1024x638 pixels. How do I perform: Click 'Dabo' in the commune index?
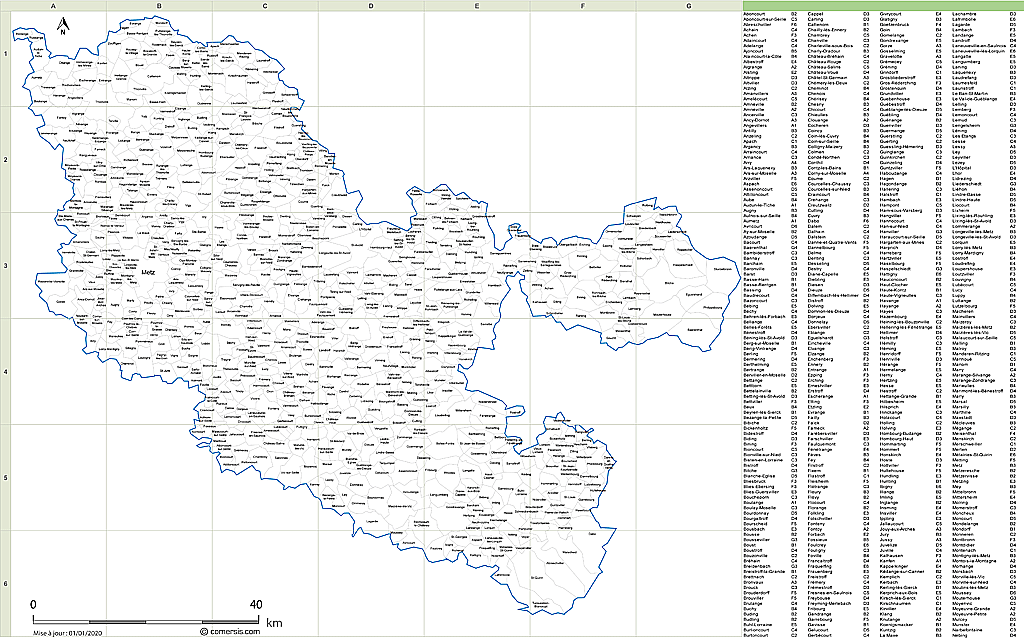point(814,221)
